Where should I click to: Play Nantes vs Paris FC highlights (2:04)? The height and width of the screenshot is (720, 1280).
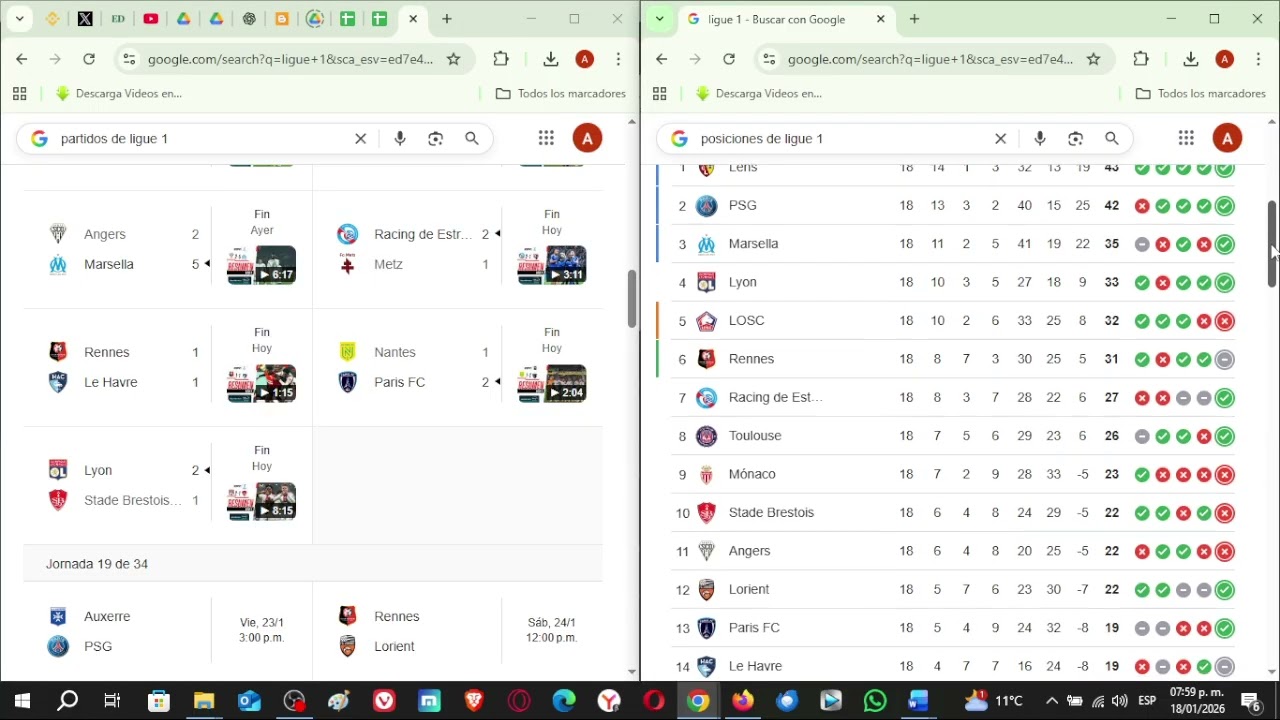coord(552,383)
